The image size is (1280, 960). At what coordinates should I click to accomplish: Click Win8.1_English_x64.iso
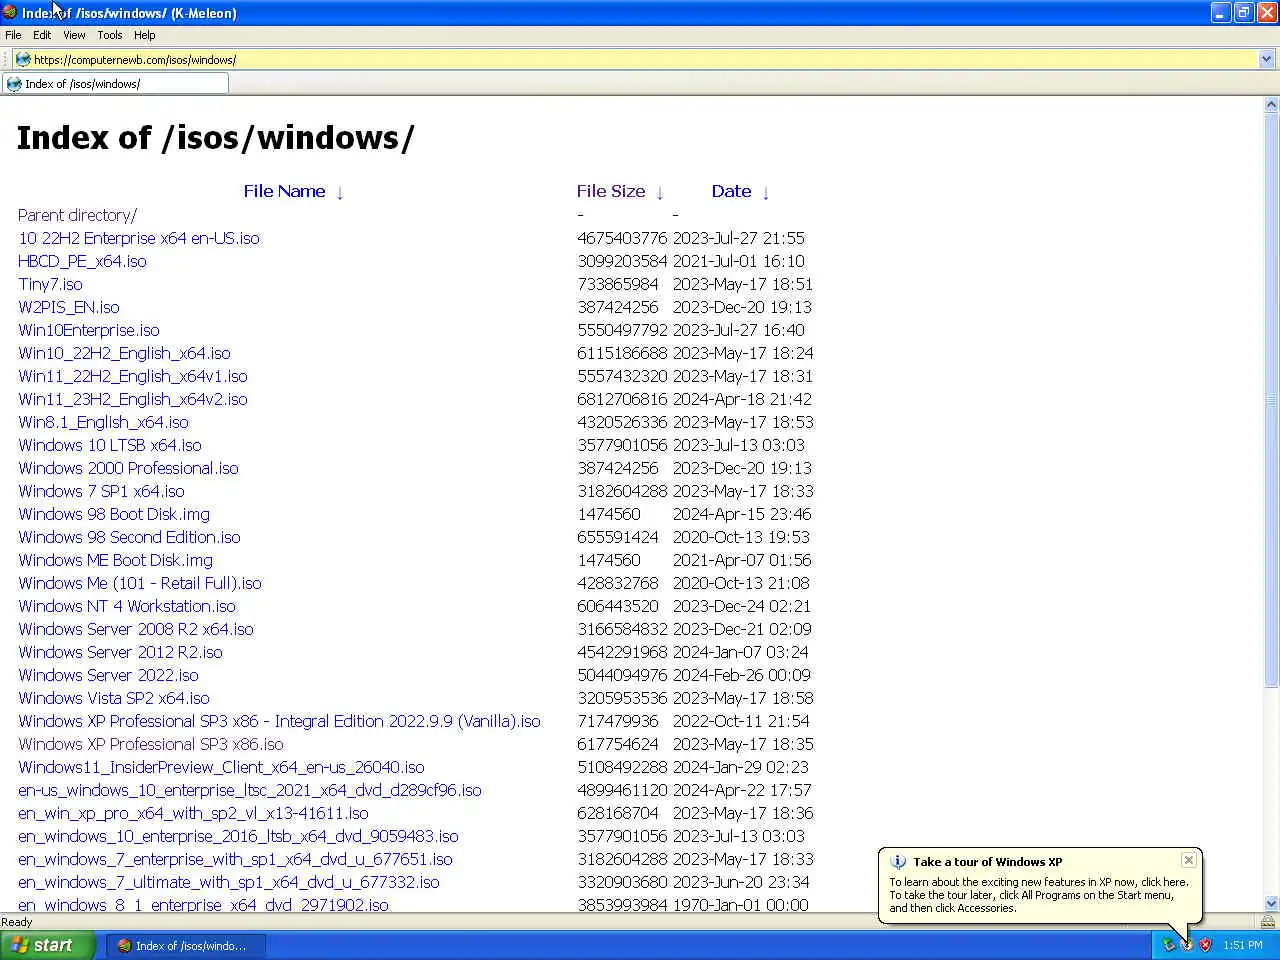103,422
